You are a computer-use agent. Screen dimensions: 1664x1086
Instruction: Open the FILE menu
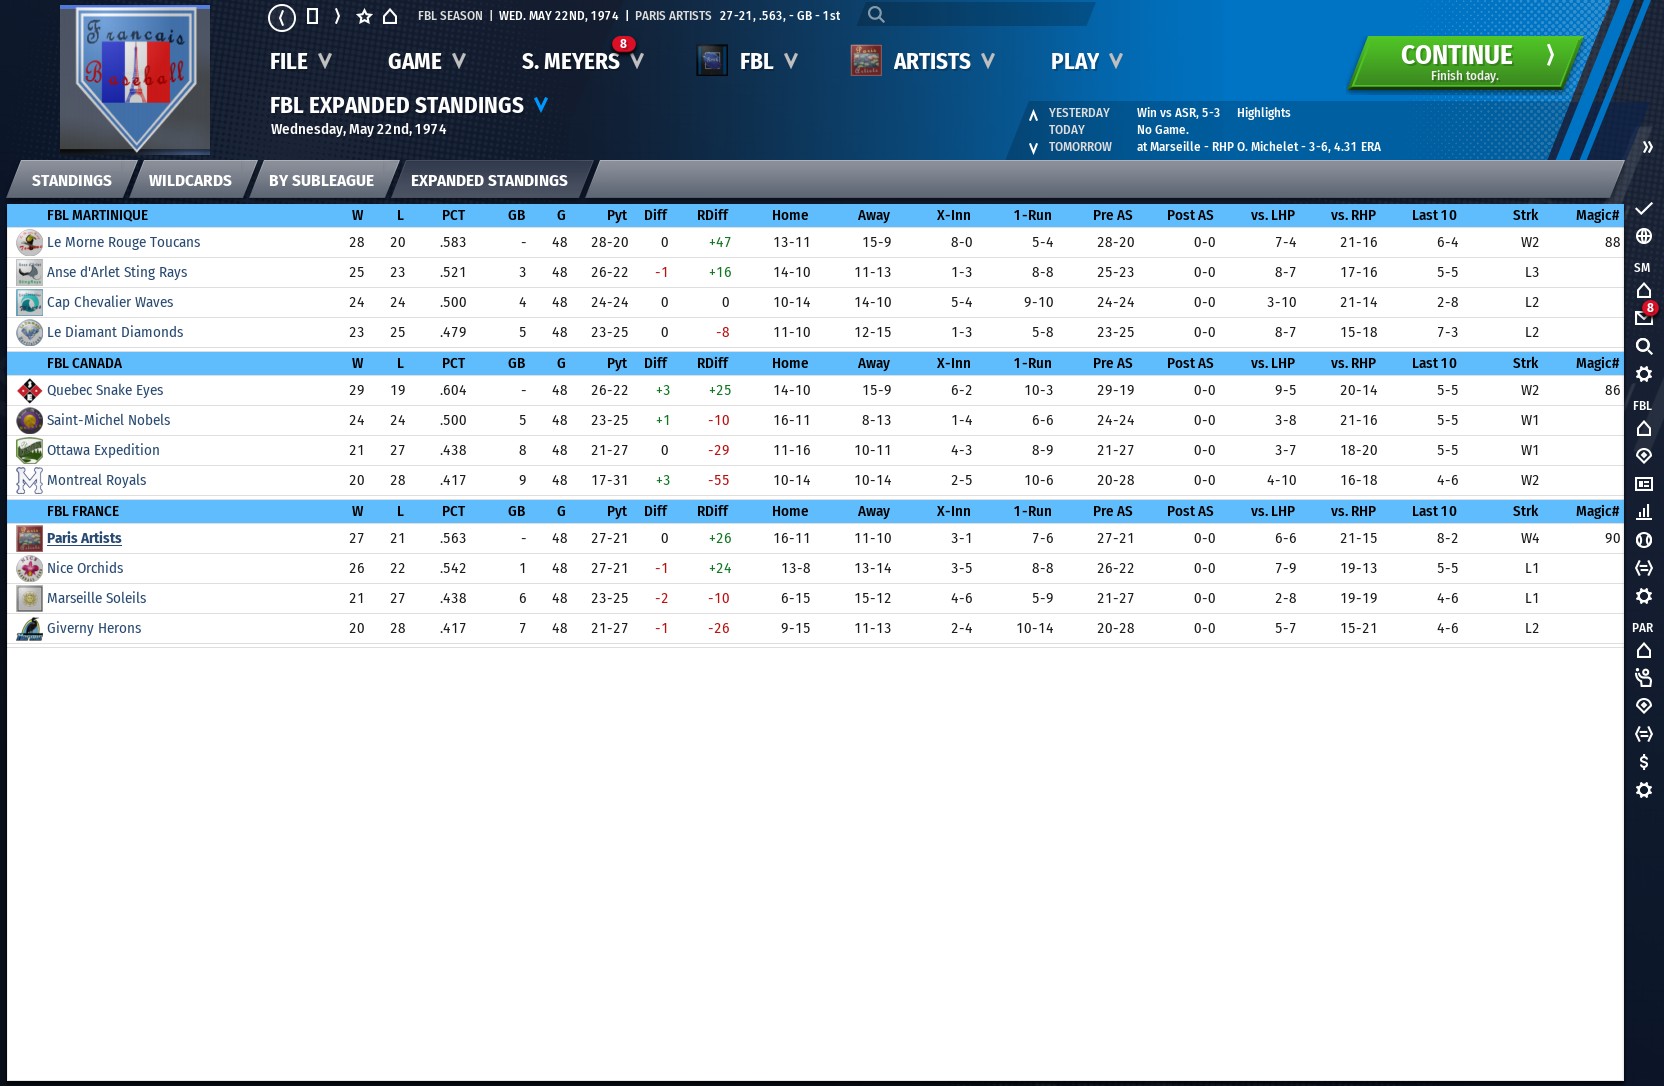pos(300,61)
